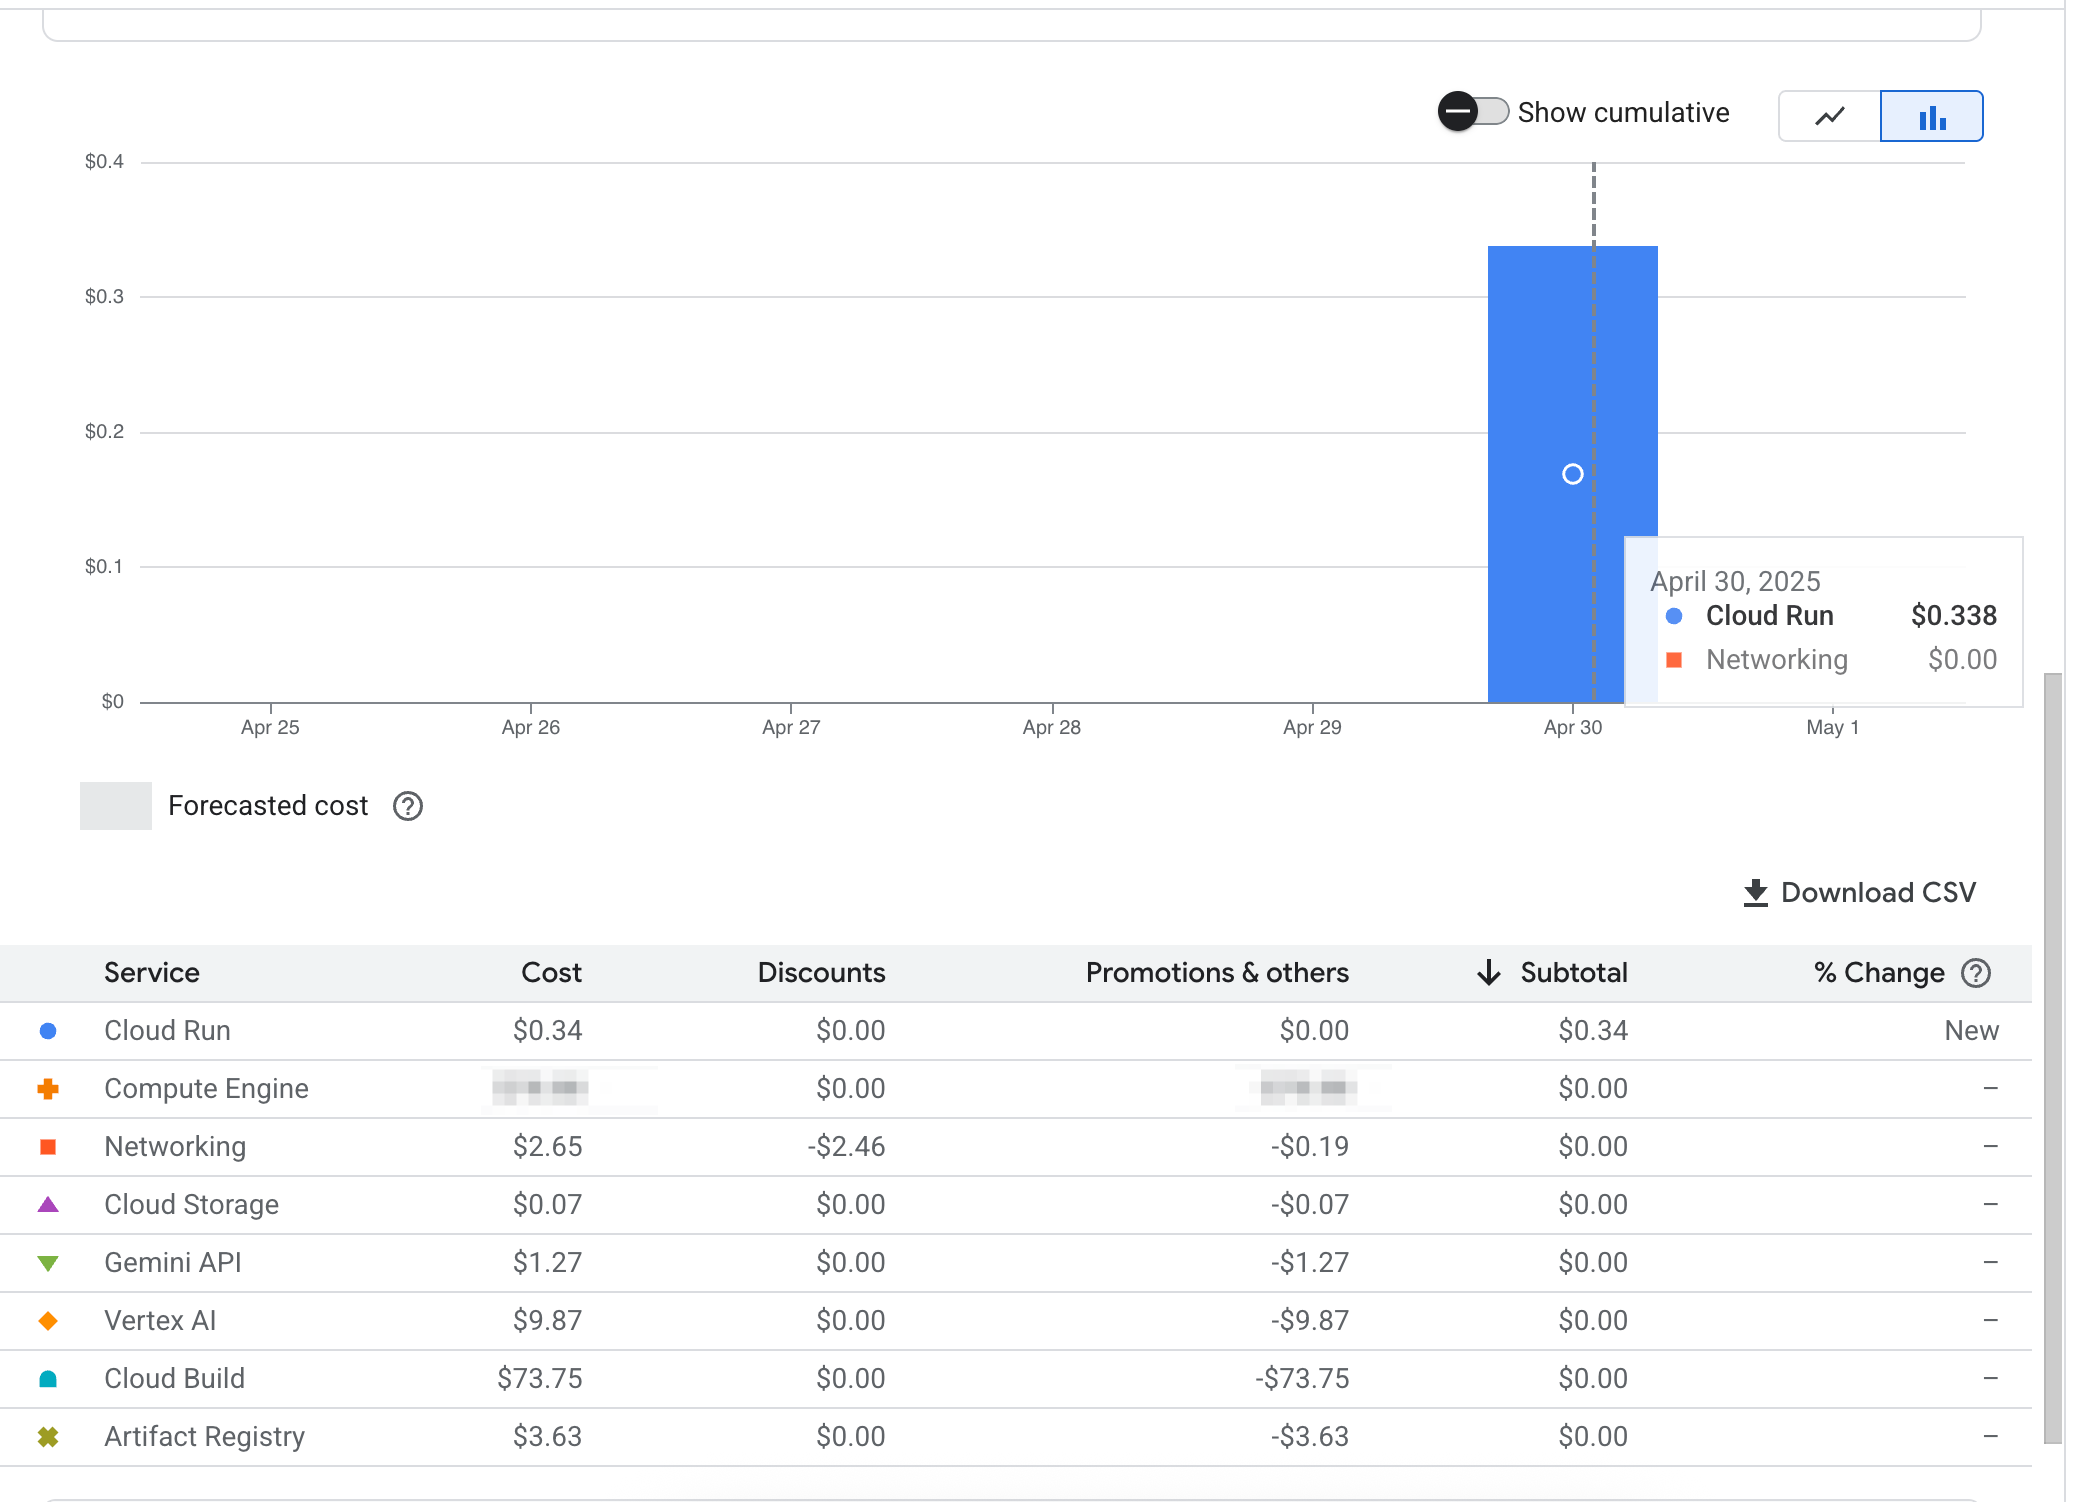Screen dimensions: 2078x1502
Task: Toggle the Show cumulative switch
Action: 1473,112
